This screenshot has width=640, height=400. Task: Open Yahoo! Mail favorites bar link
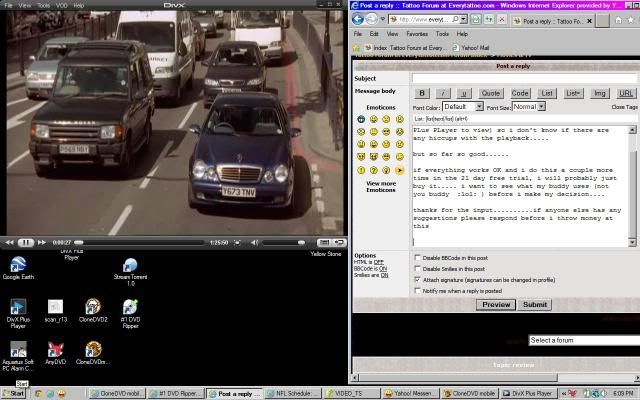(471, 48)
